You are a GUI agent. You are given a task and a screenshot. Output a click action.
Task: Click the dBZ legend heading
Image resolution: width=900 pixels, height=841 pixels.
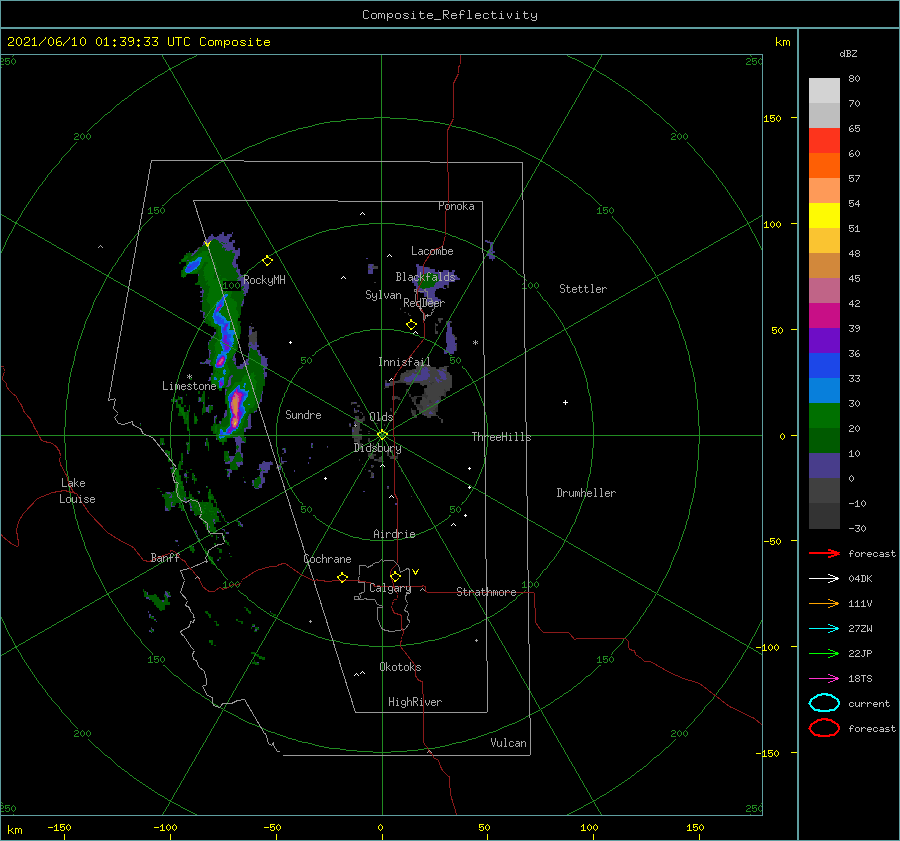click(x=848, y=54)
